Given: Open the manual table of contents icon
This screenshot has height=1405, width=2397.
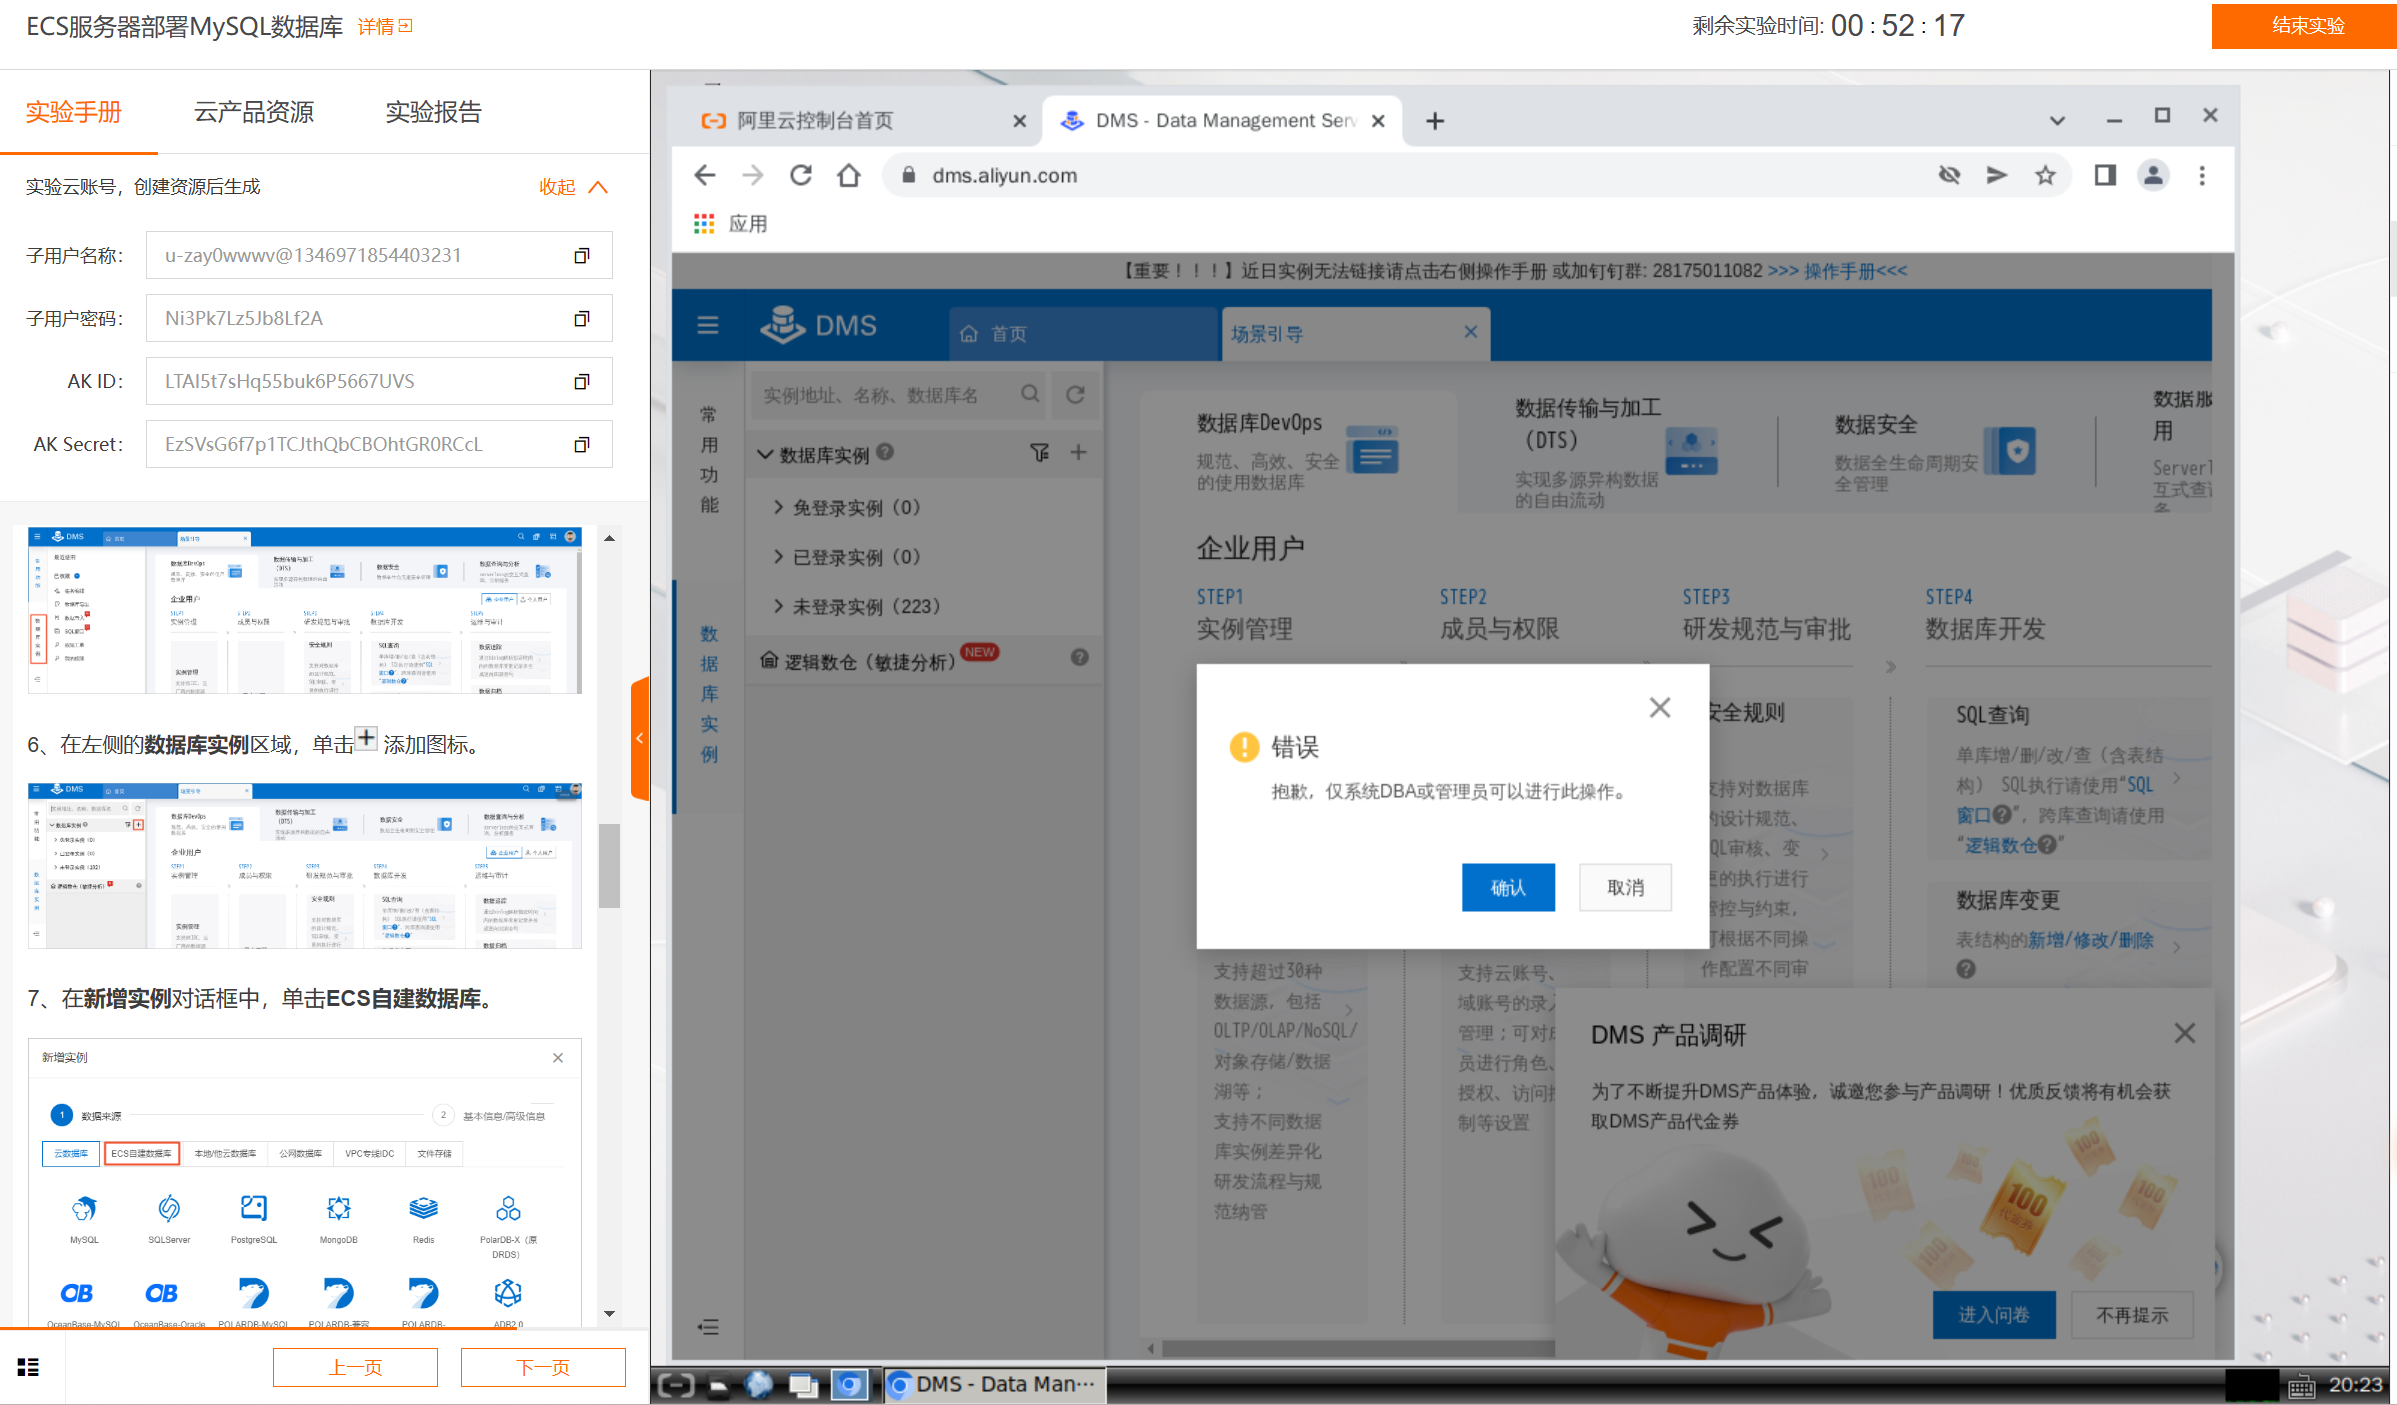Looking at the screenshot, I should [28, 1367].
